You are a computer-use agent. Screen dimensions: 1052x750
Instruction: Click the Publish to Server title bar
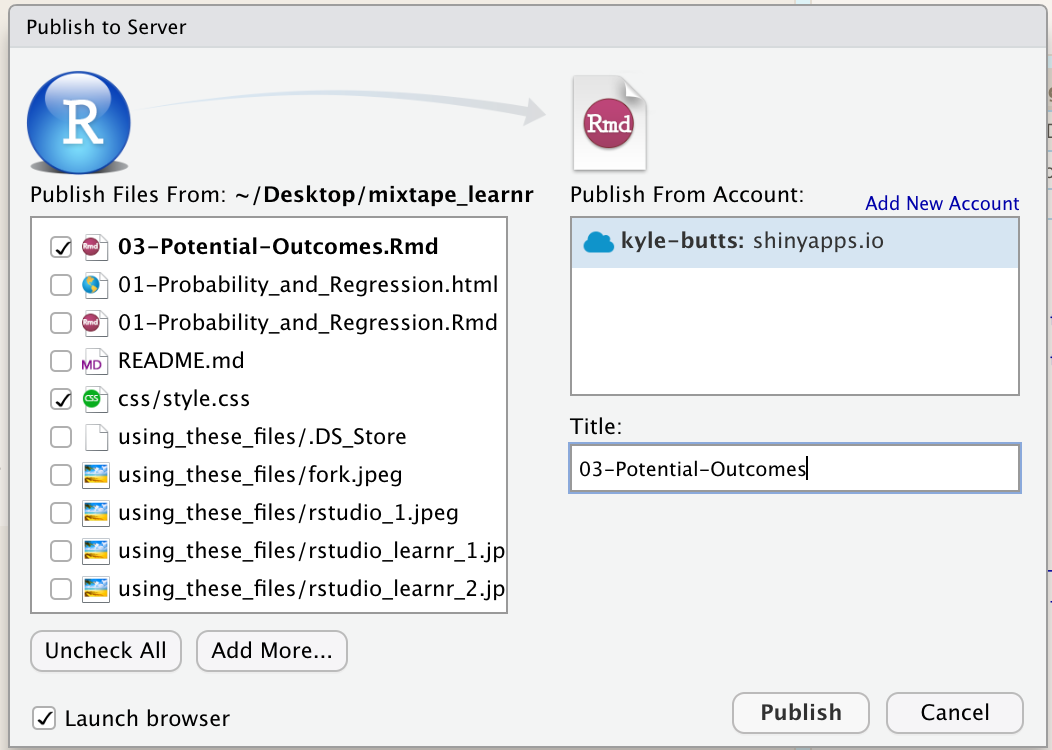pos(527,28)
